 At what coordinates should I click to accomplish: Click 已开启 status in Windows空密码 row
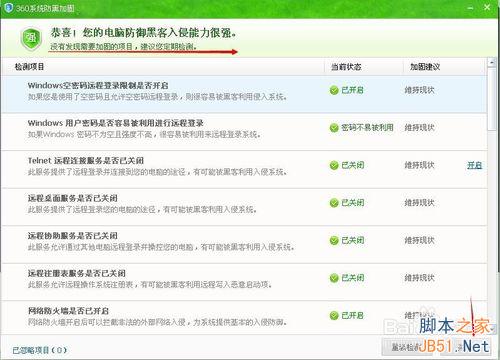coord(352,90)
